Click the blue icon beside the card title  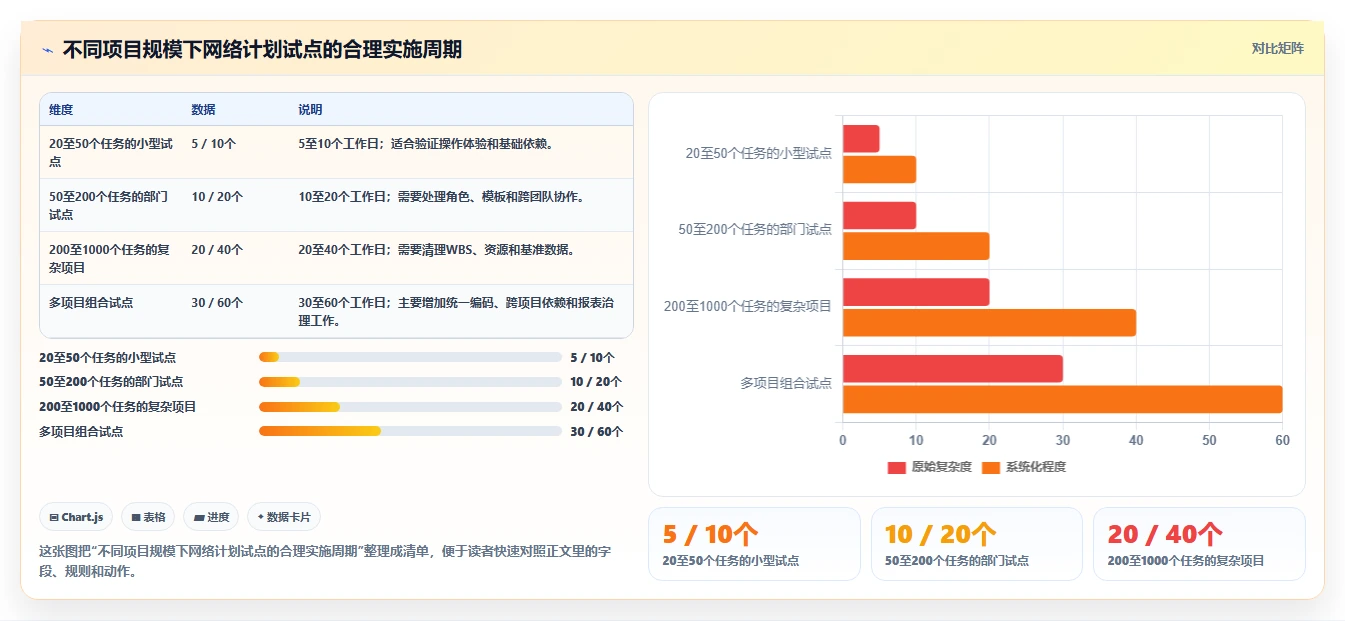[47, 50]
